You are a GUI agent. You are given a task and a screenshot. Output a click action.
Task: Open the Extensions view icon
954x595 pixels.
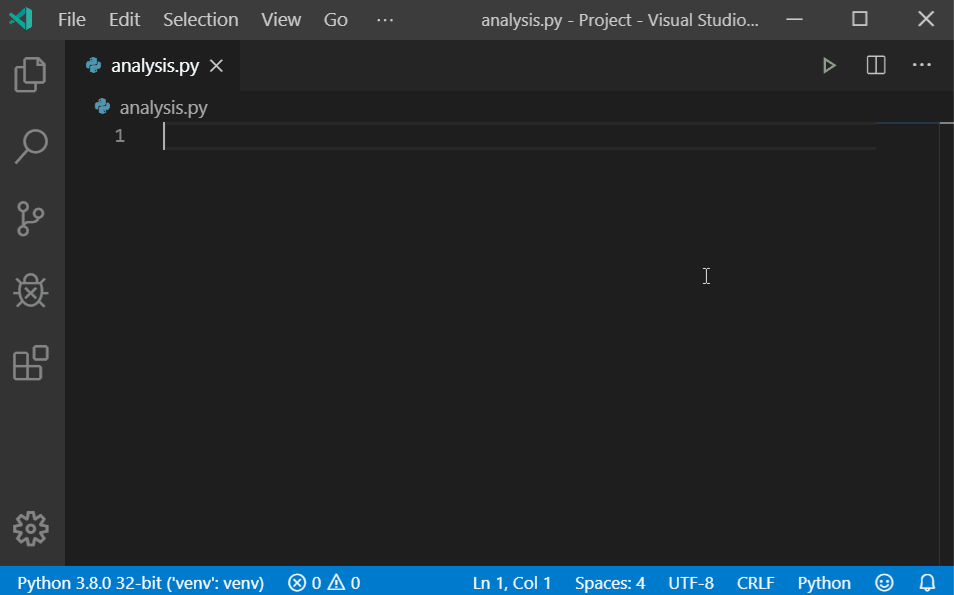(31, 363)
